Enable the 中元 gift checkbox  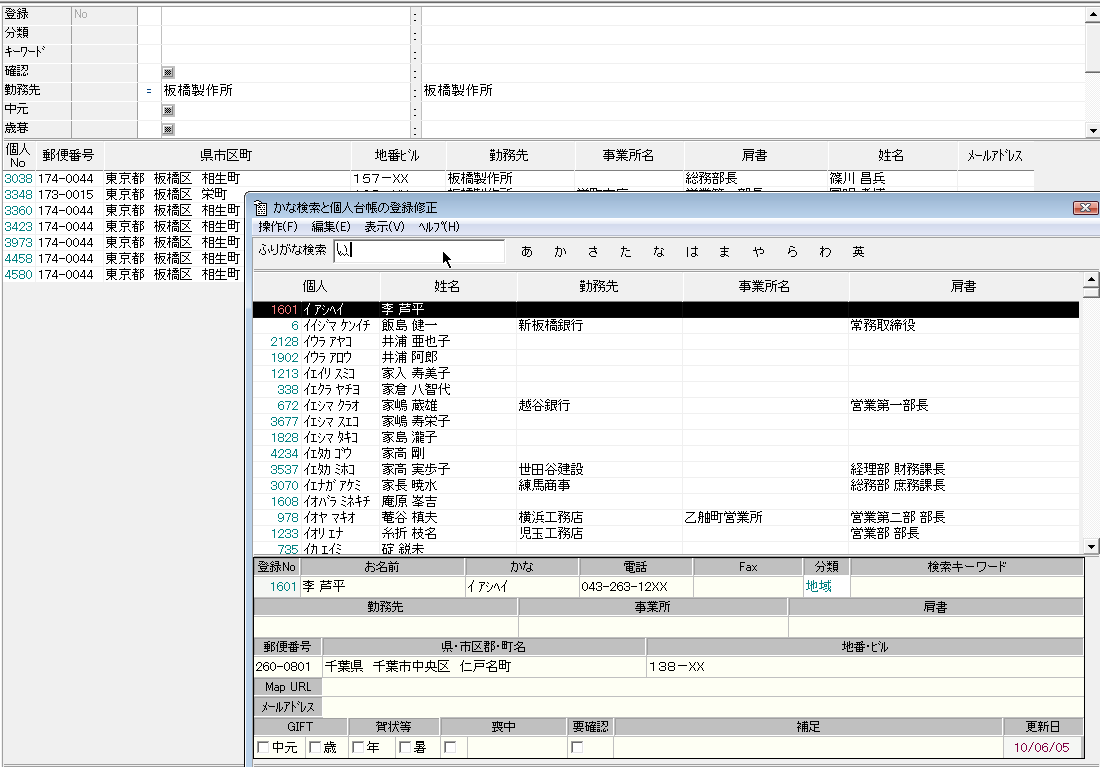click(x=263, y=747)
